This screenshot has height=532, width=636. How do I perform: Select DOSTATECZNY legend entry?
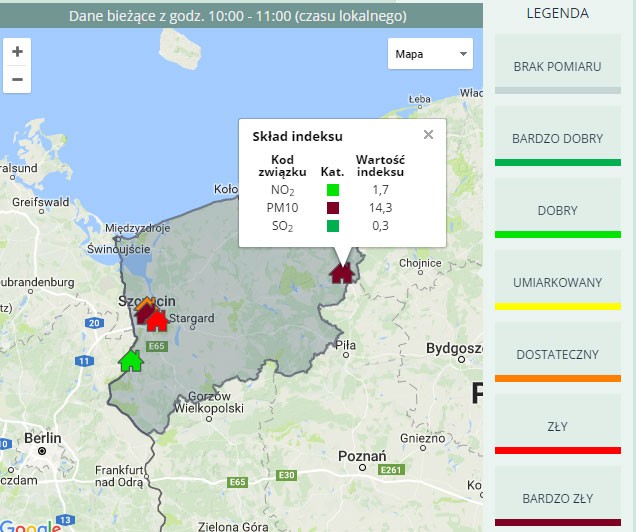pyautogui.click(x=557, y=355)
